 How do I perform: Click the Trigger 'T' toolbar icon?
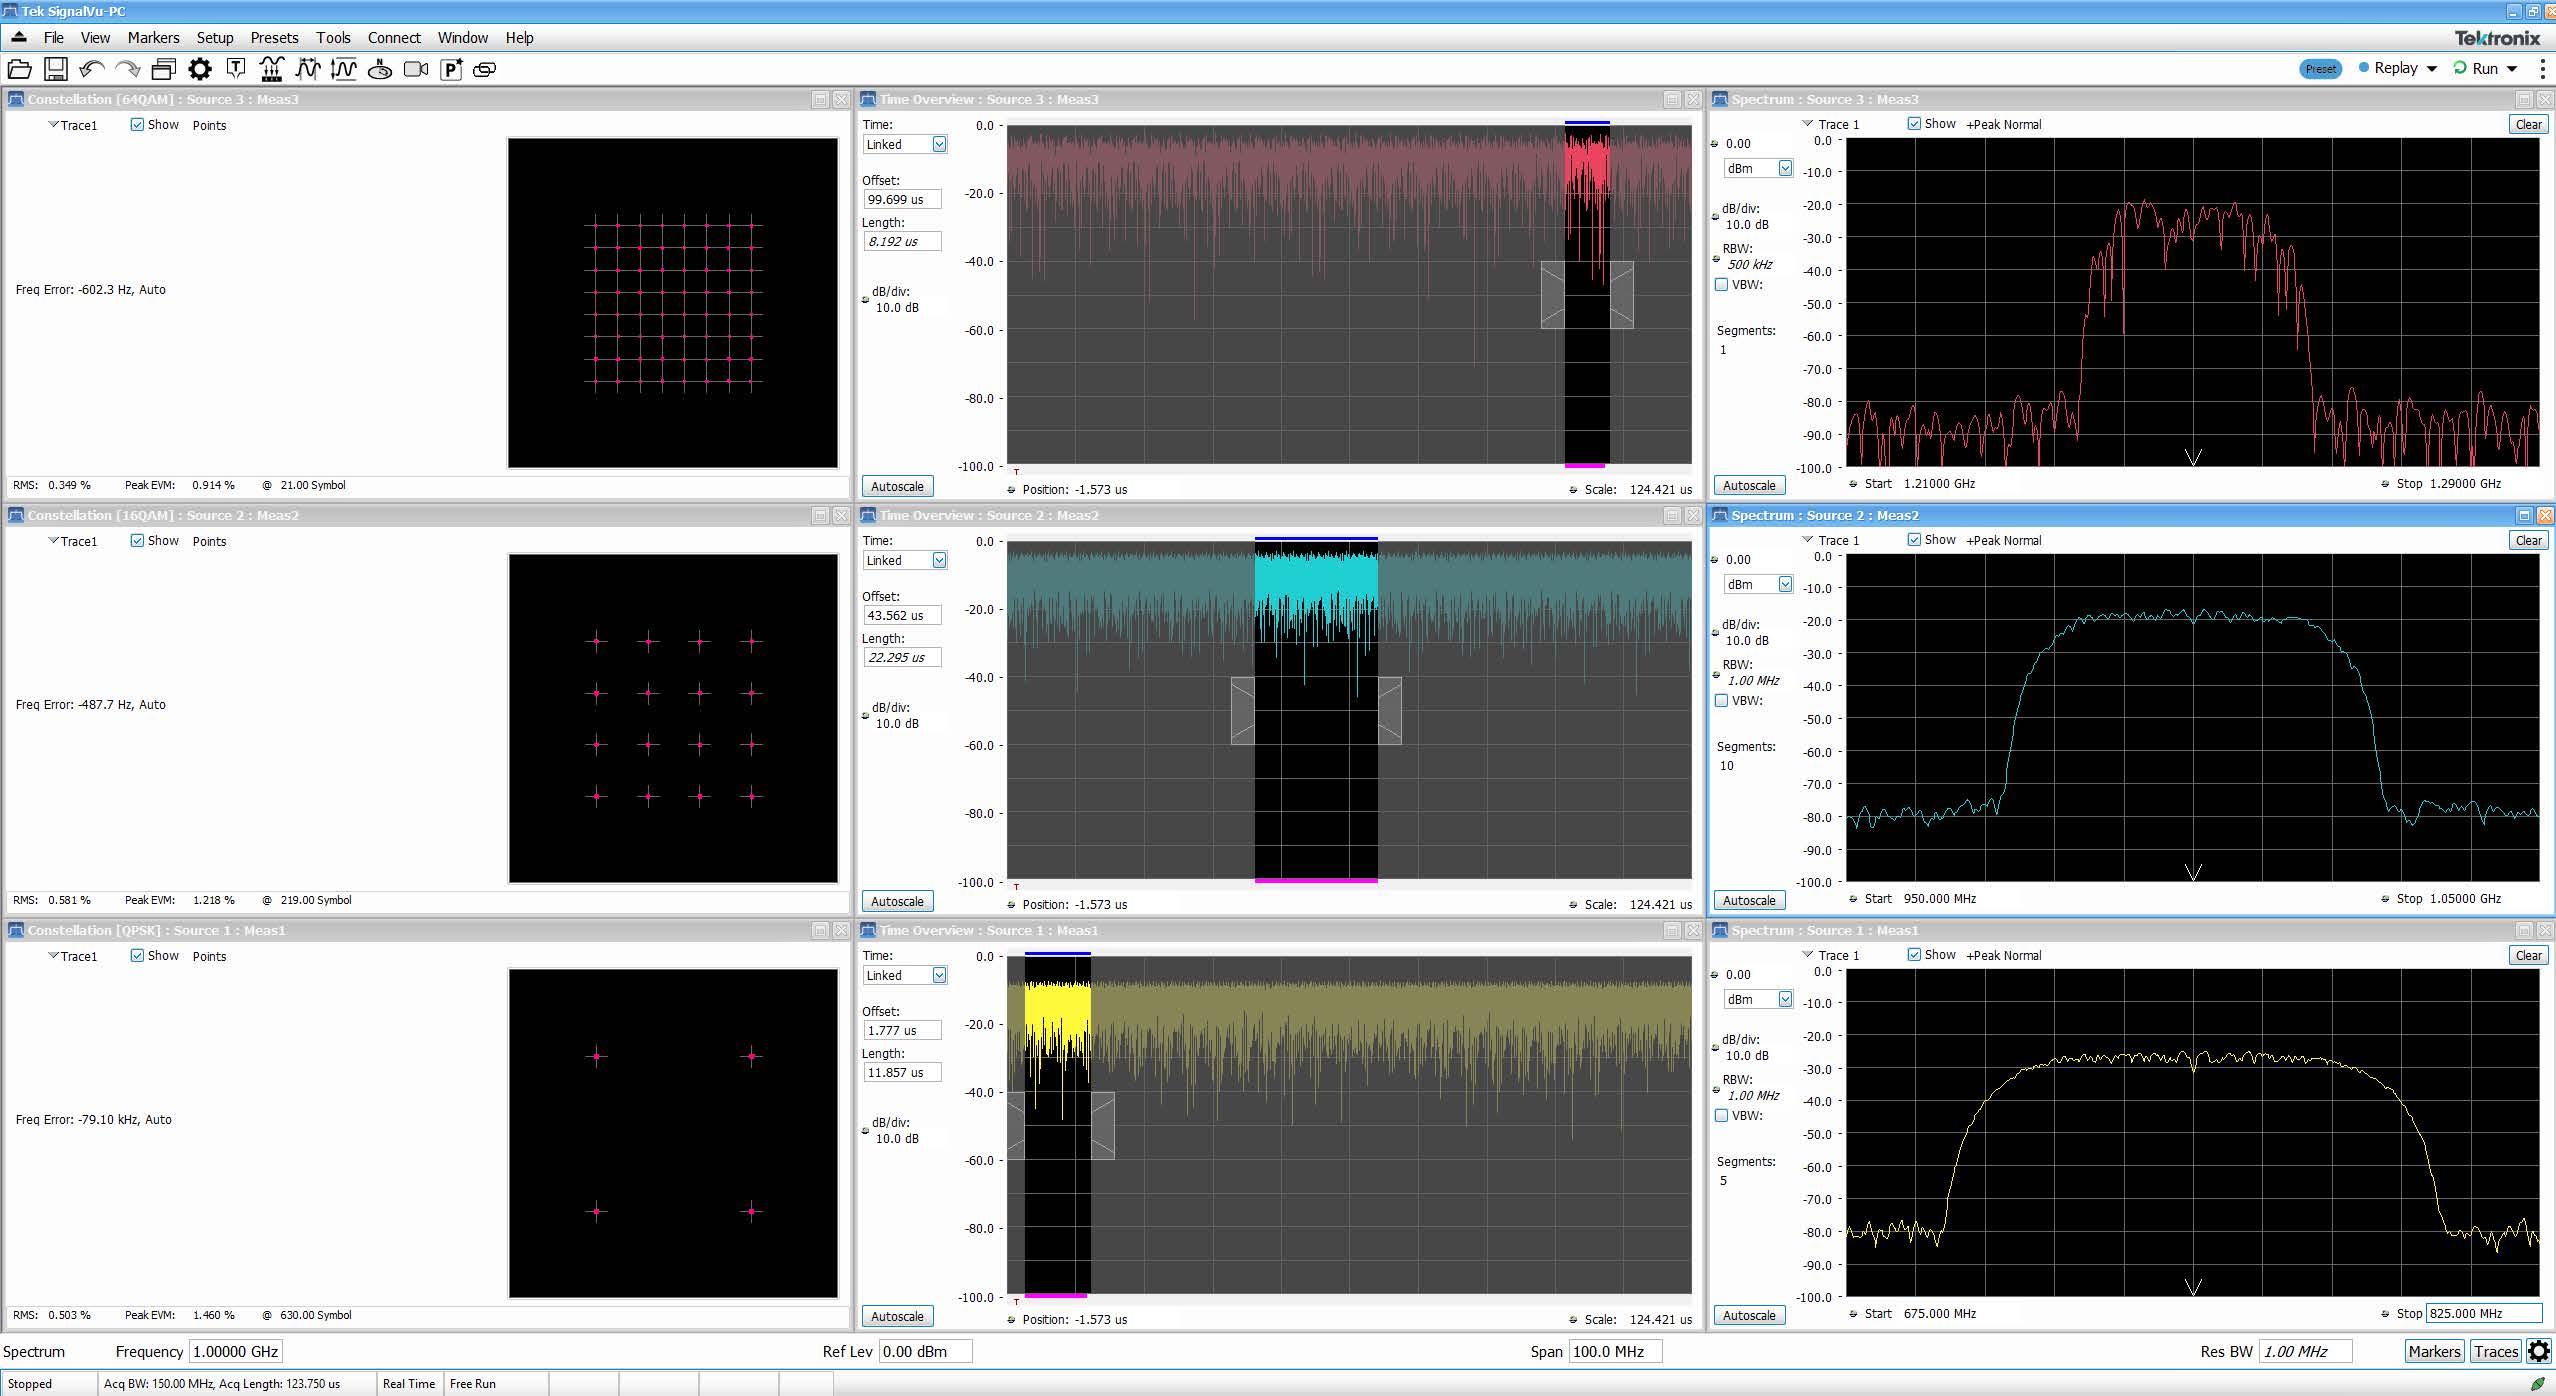(x=236, y=69)
